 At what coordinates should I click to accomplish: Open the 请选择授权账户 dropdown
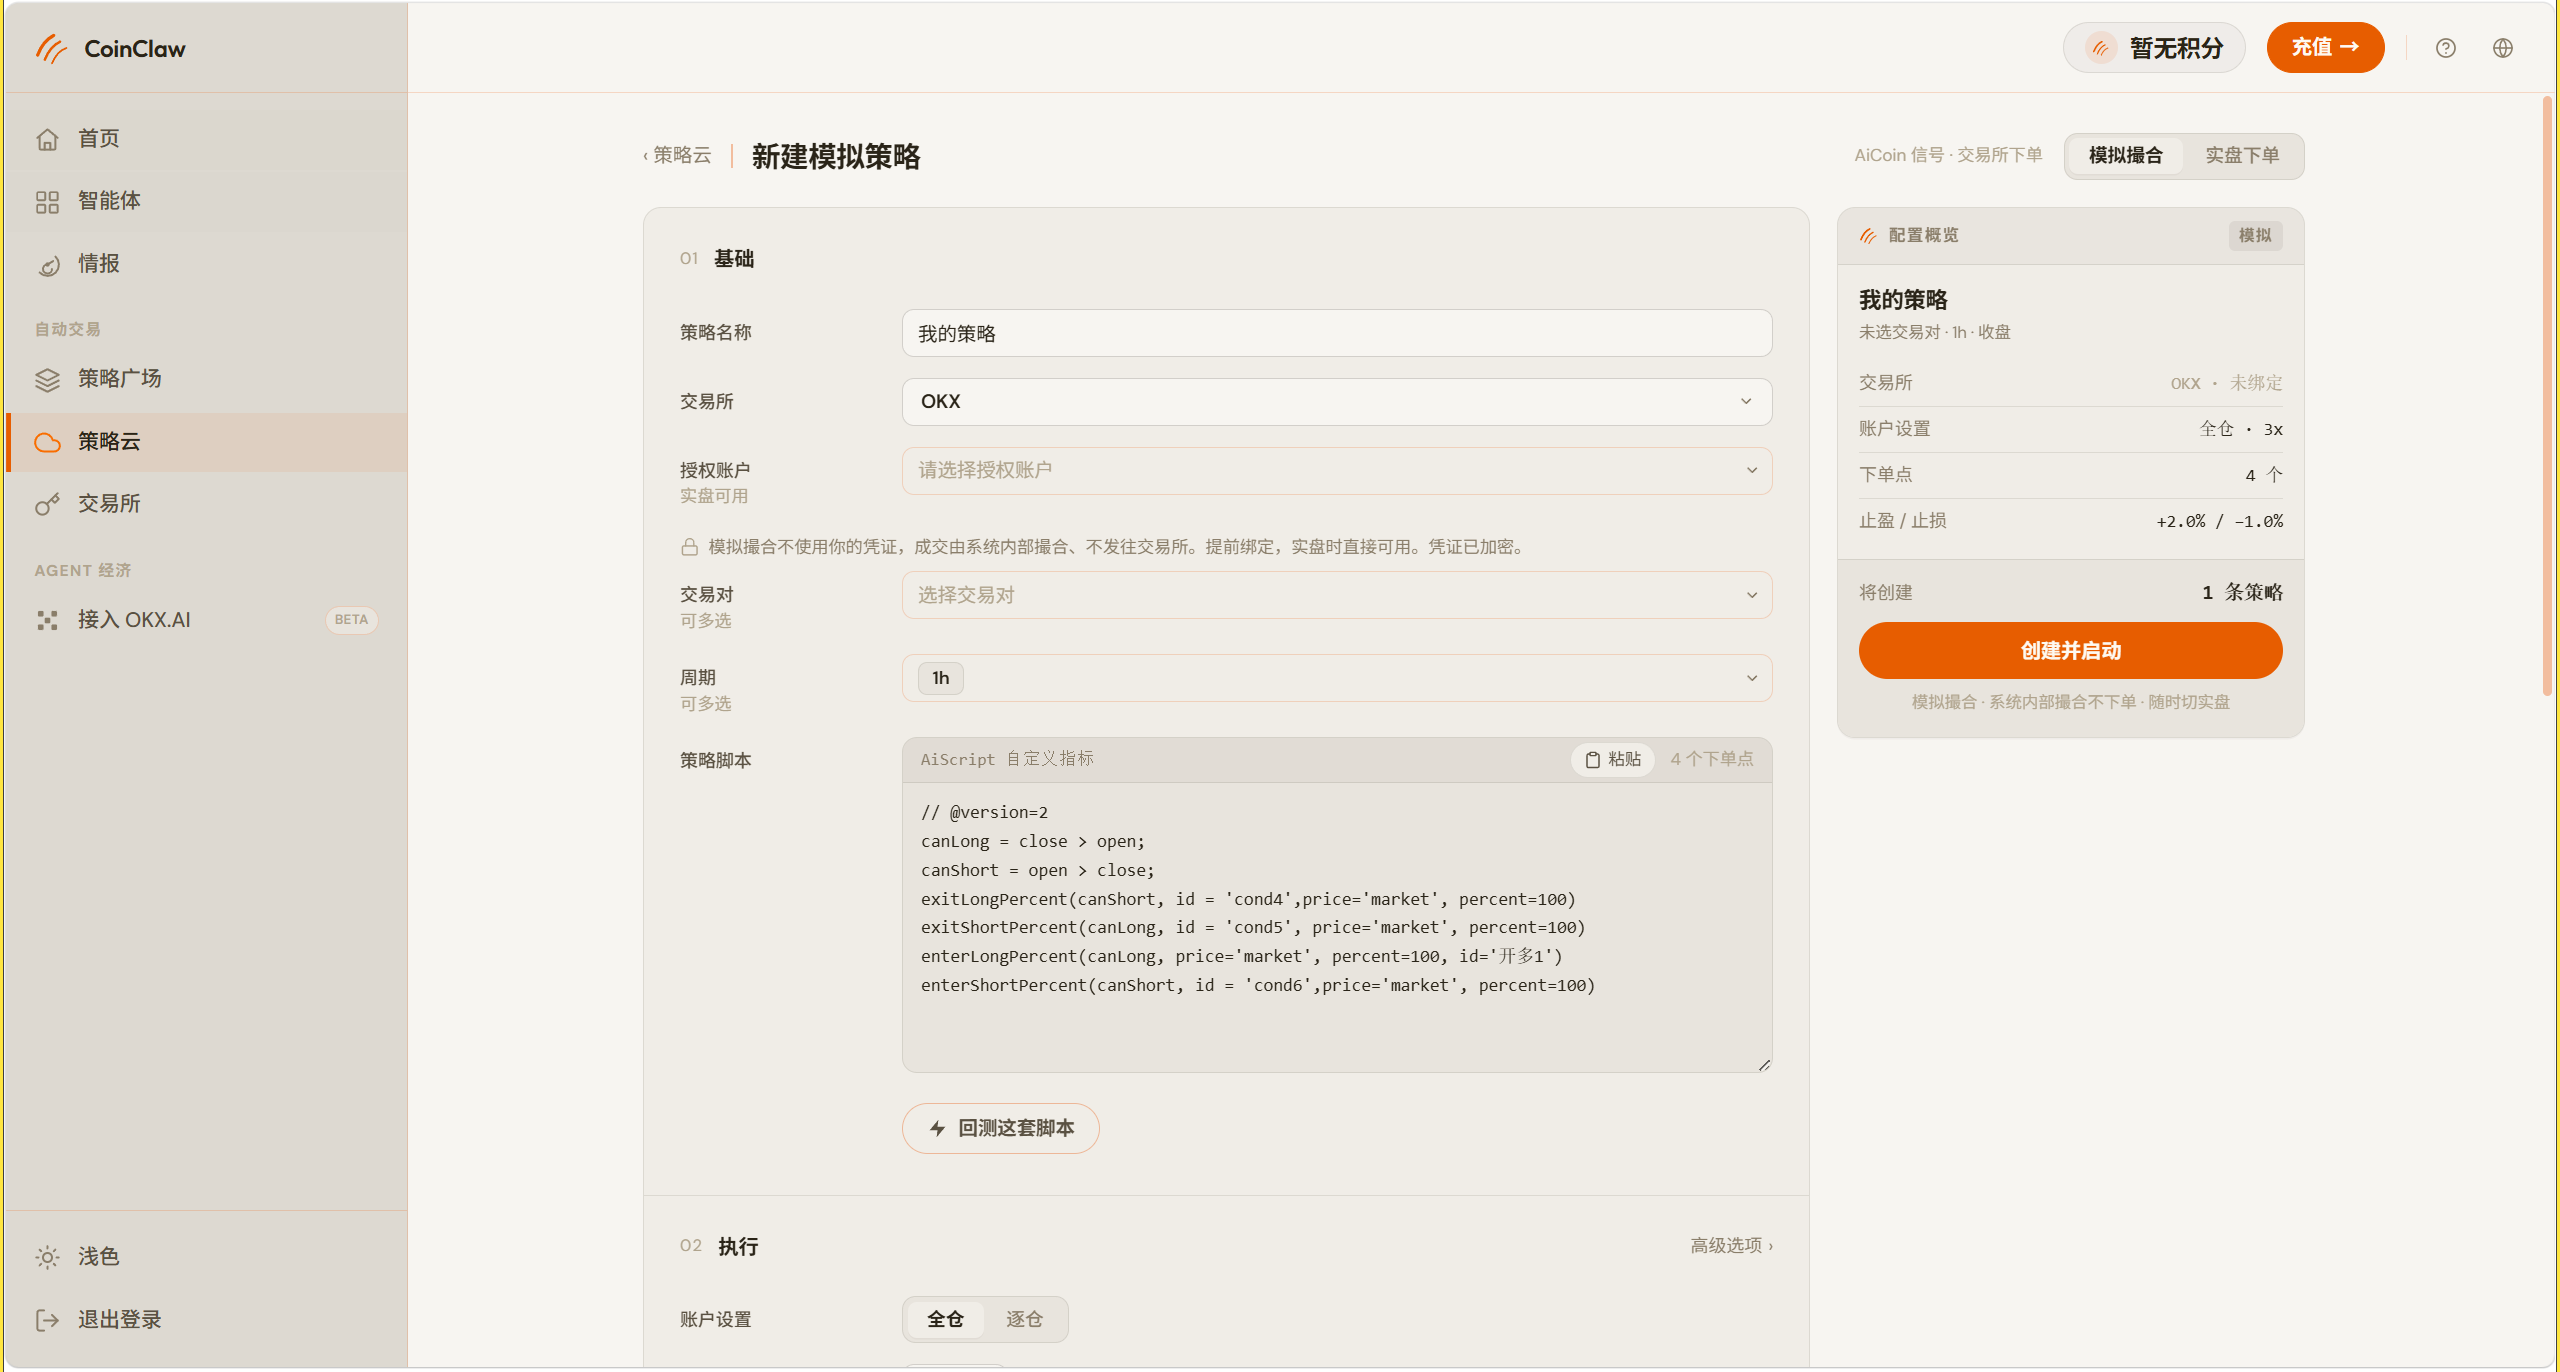coord(1336,471)
